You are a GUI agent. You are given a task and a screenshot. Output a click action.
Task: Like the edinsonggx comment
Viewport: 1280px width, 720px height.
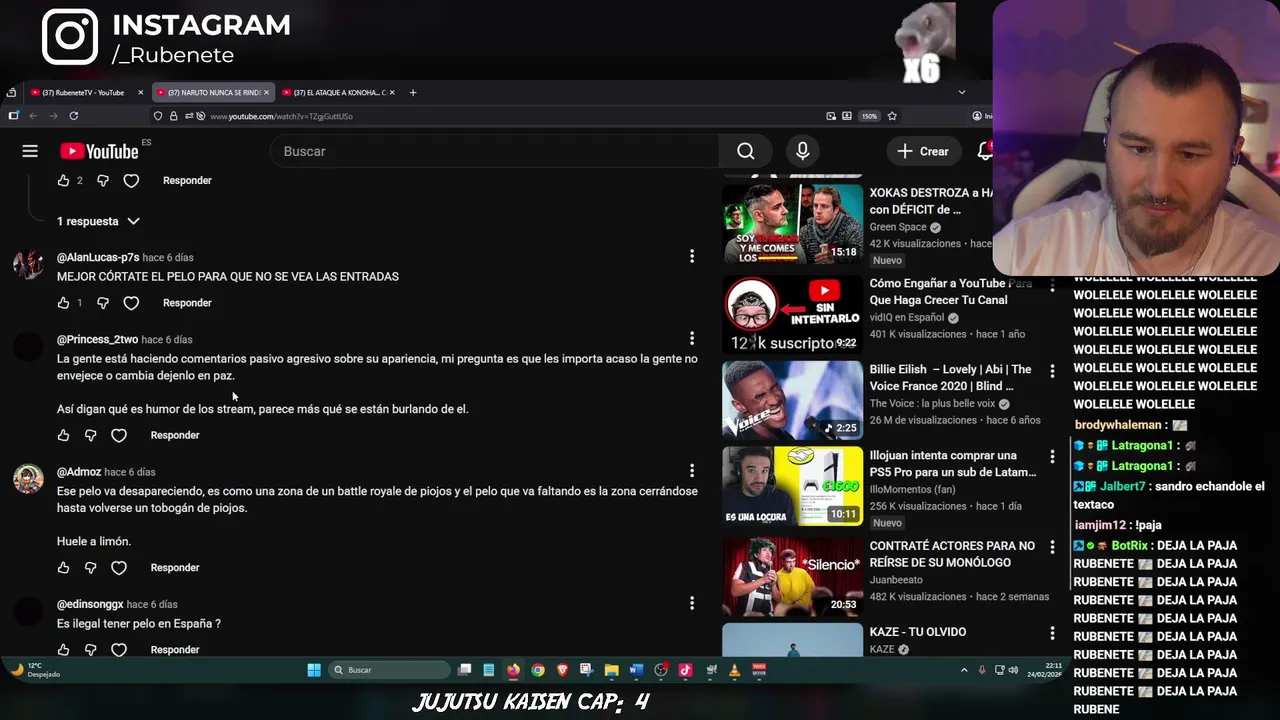click(x=63, y=650)
